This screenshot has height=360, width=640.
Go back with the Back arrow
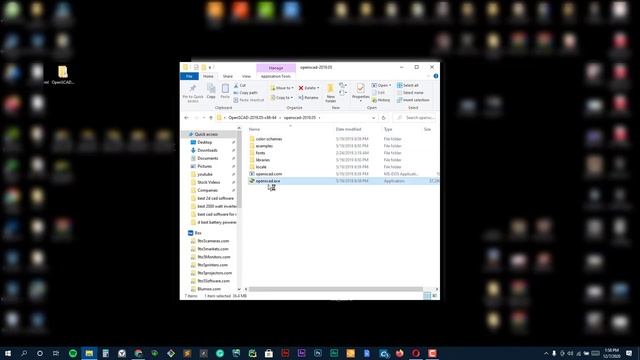[x=187, y=118]
